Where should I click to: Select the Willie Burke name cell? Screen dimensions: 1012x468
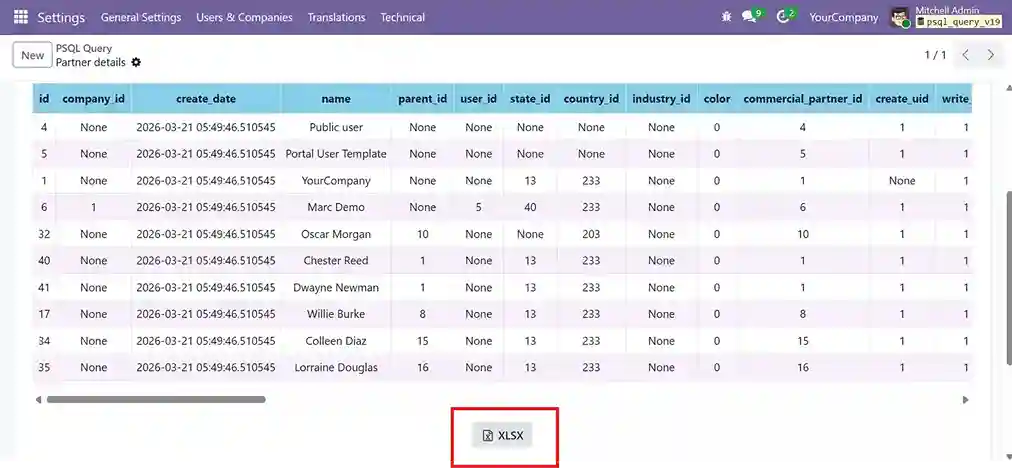(x=336, y=314)
